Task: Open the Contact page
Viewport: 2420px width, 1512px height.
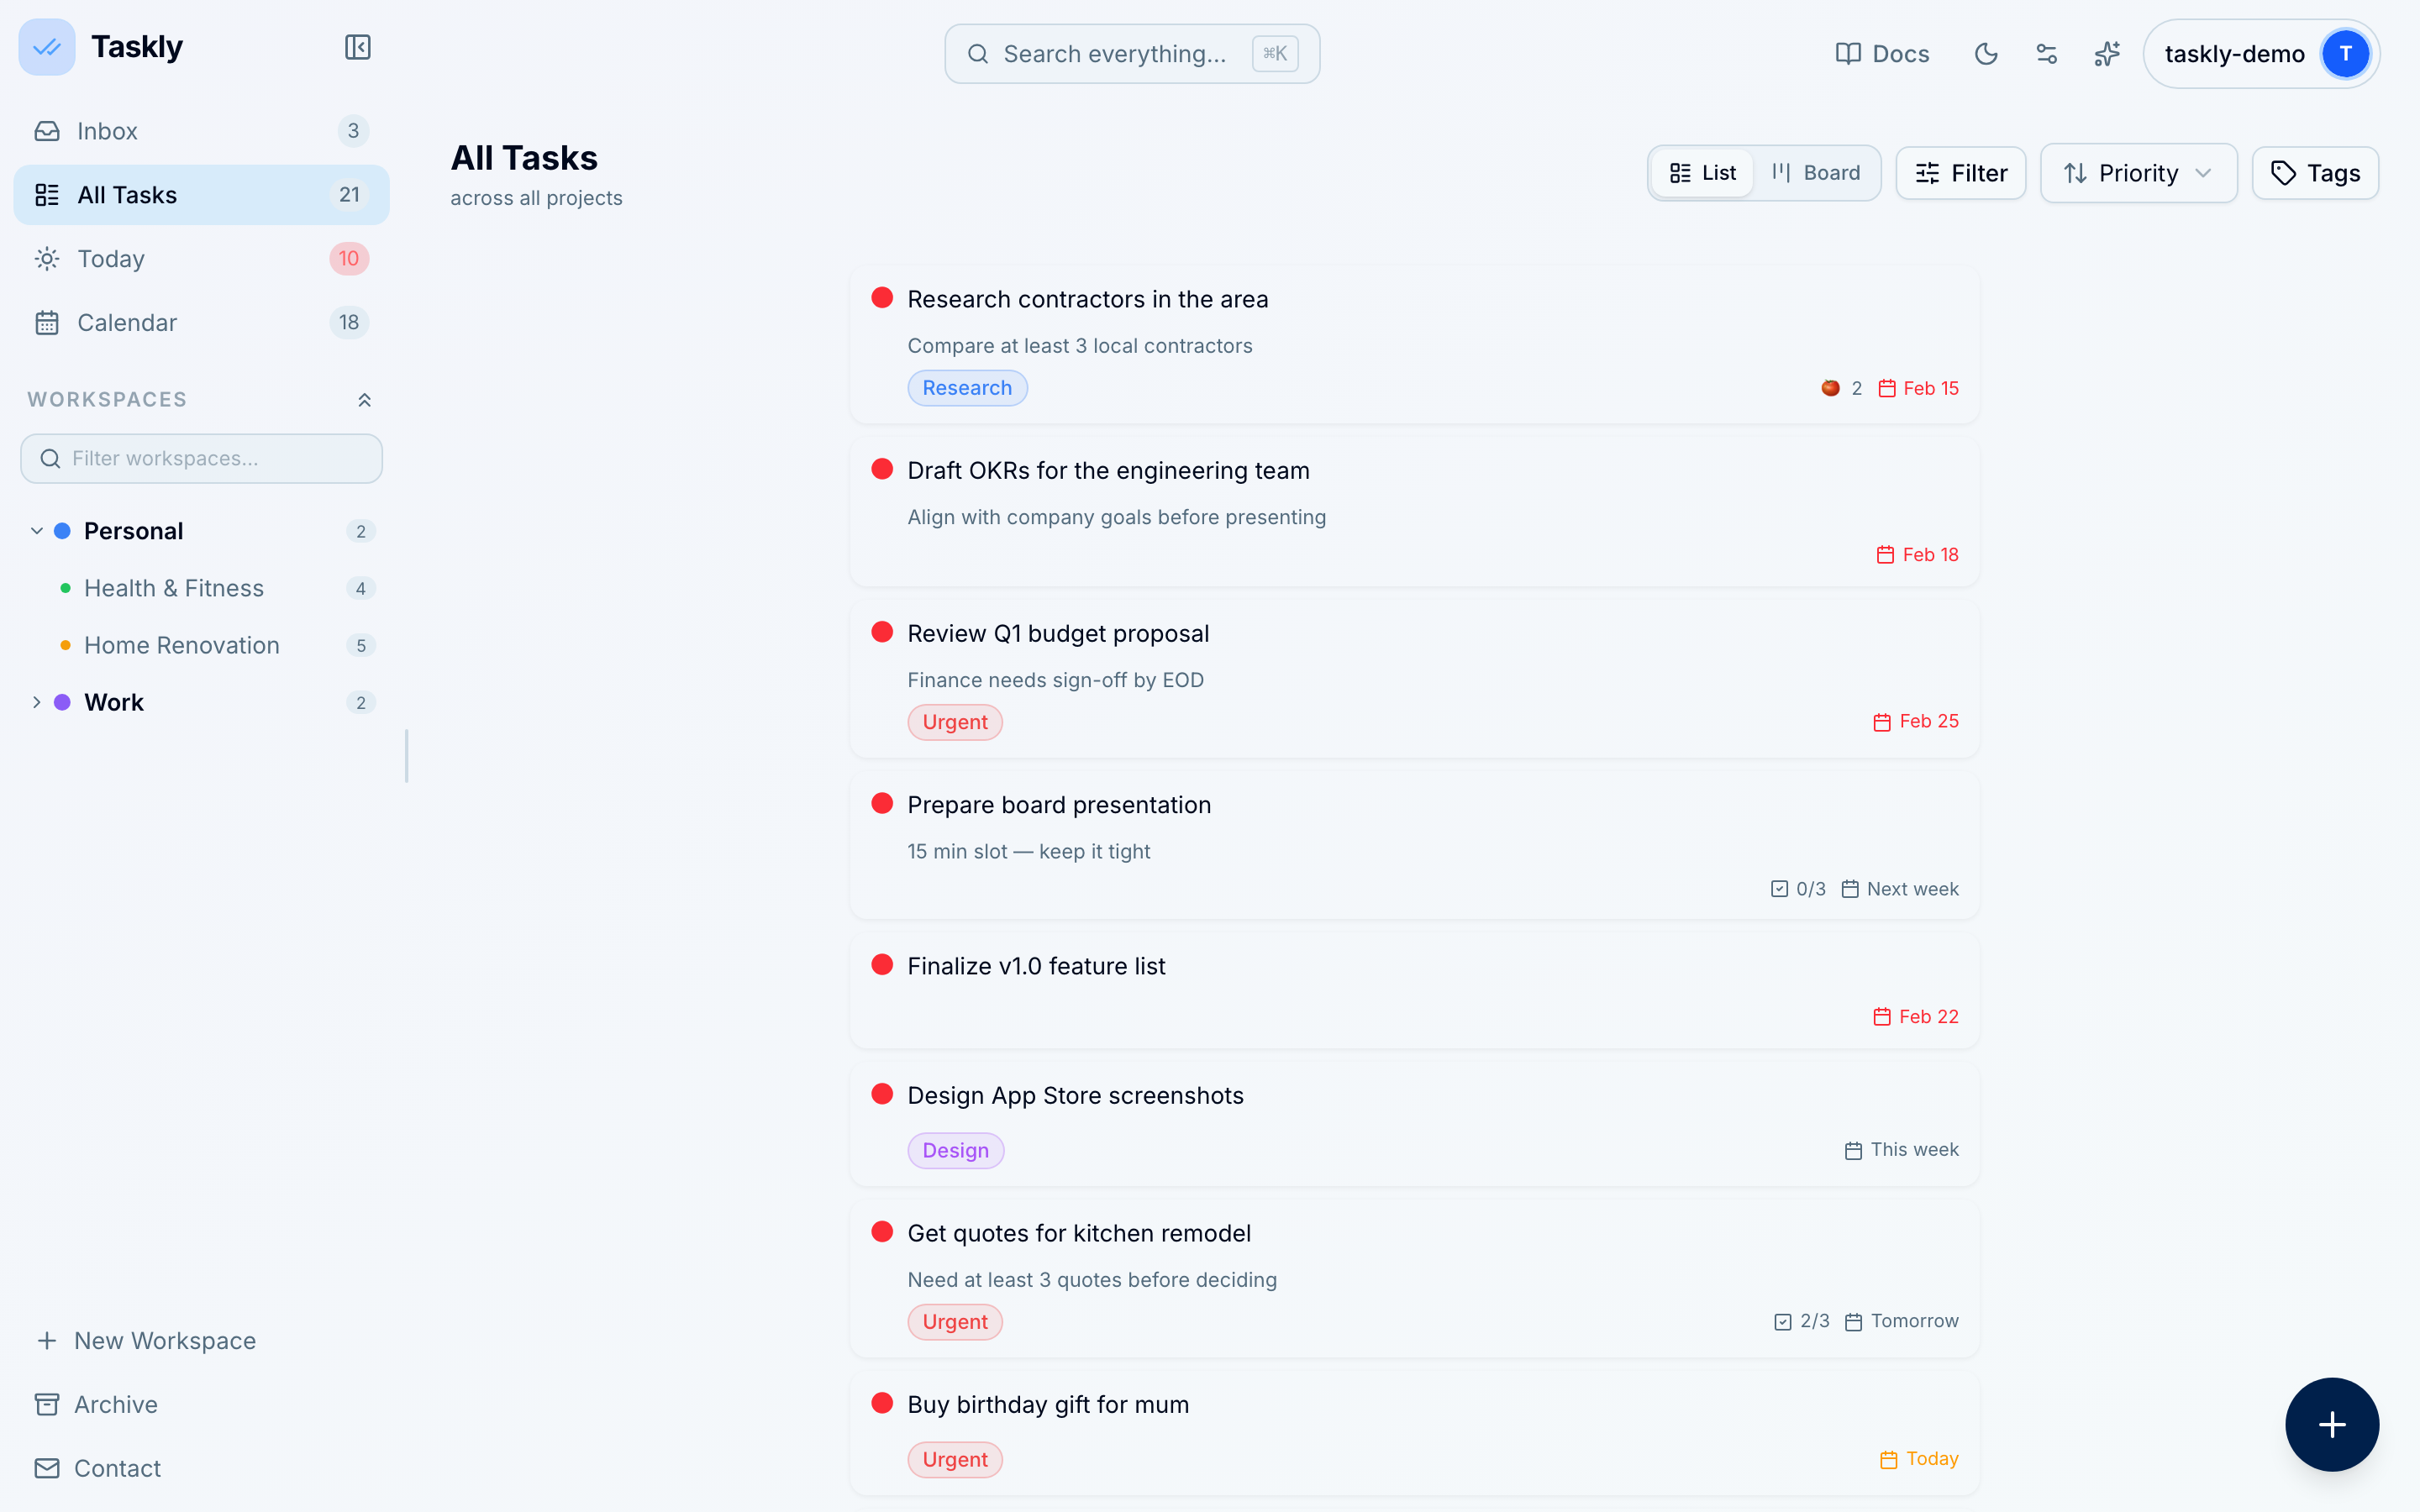Action: [117, 1468]
